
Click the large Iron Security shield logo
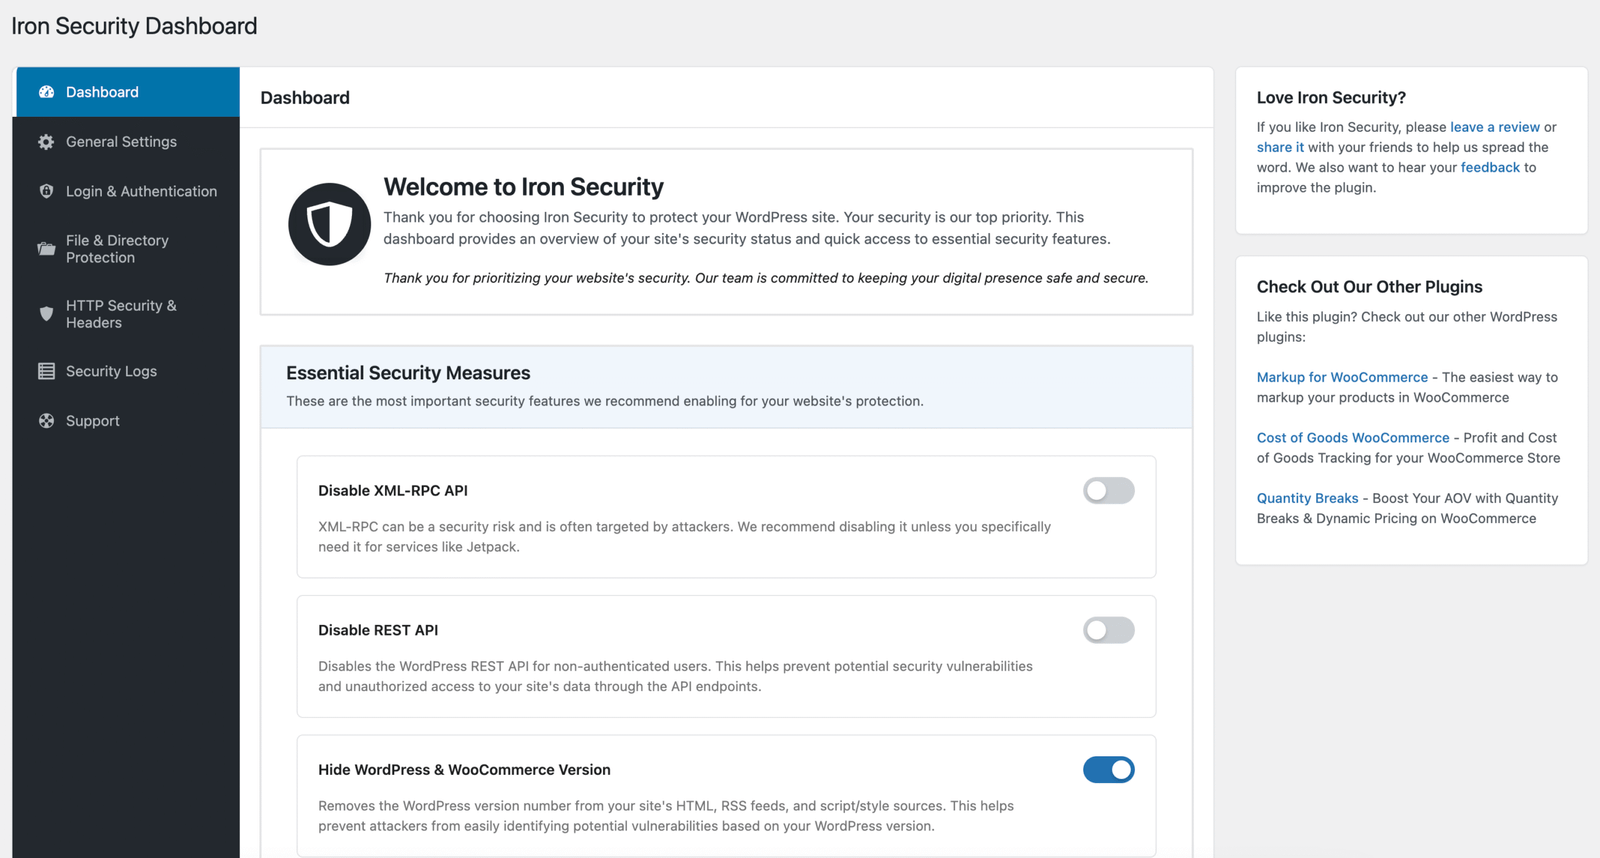tap(330, 224)
